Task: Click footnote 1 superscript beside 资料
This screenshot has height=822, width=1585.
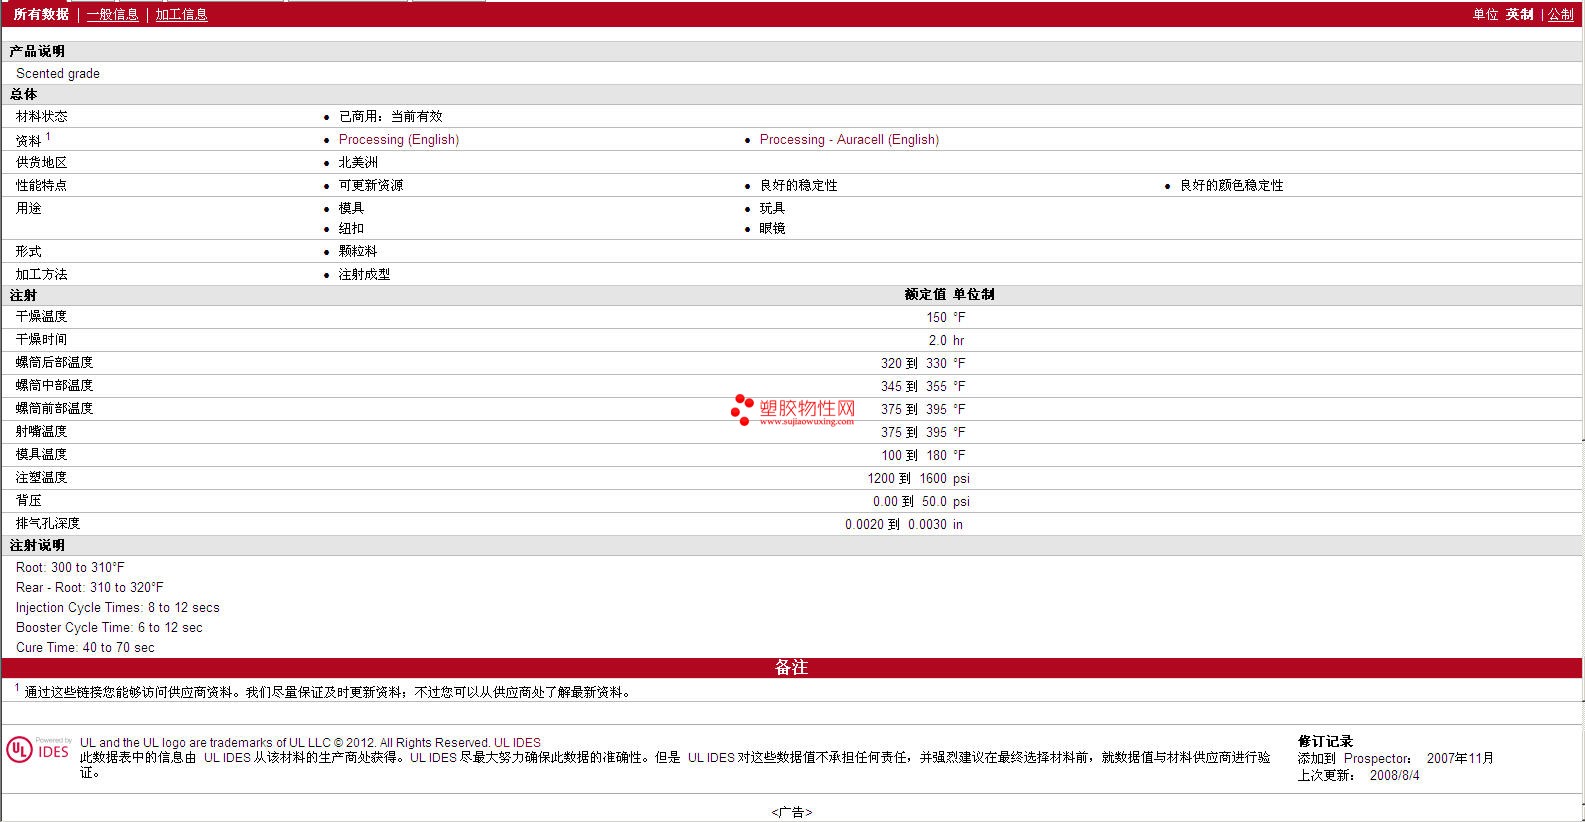Action: tap(48, 137)
